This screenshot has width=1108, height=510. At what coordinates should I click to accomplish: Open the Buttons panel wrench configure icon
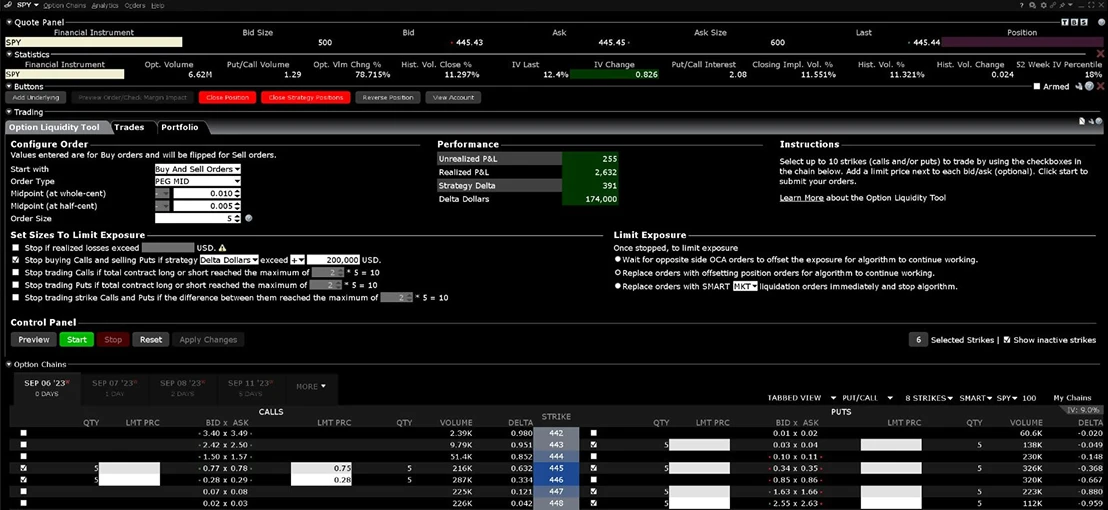point(1079,86)
